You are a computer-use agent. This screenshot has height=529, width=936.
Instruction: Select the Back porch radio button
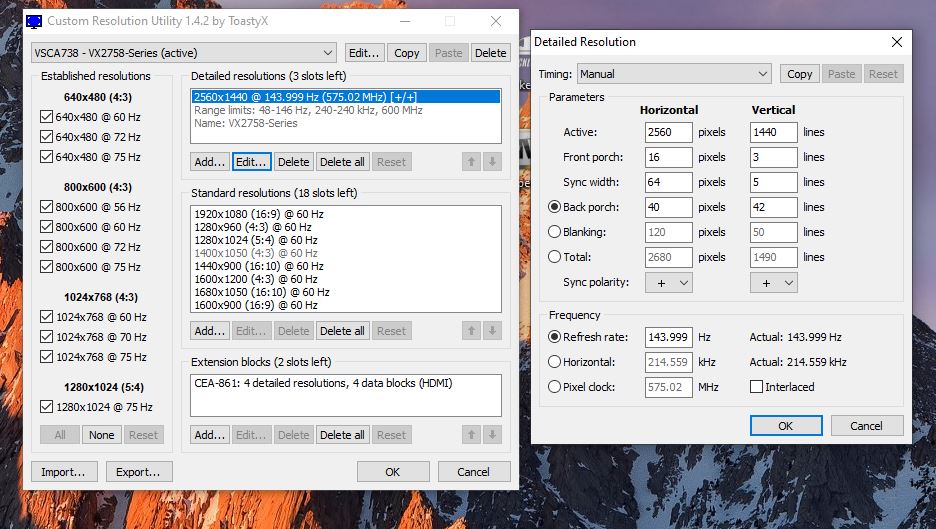pos(554,207)
